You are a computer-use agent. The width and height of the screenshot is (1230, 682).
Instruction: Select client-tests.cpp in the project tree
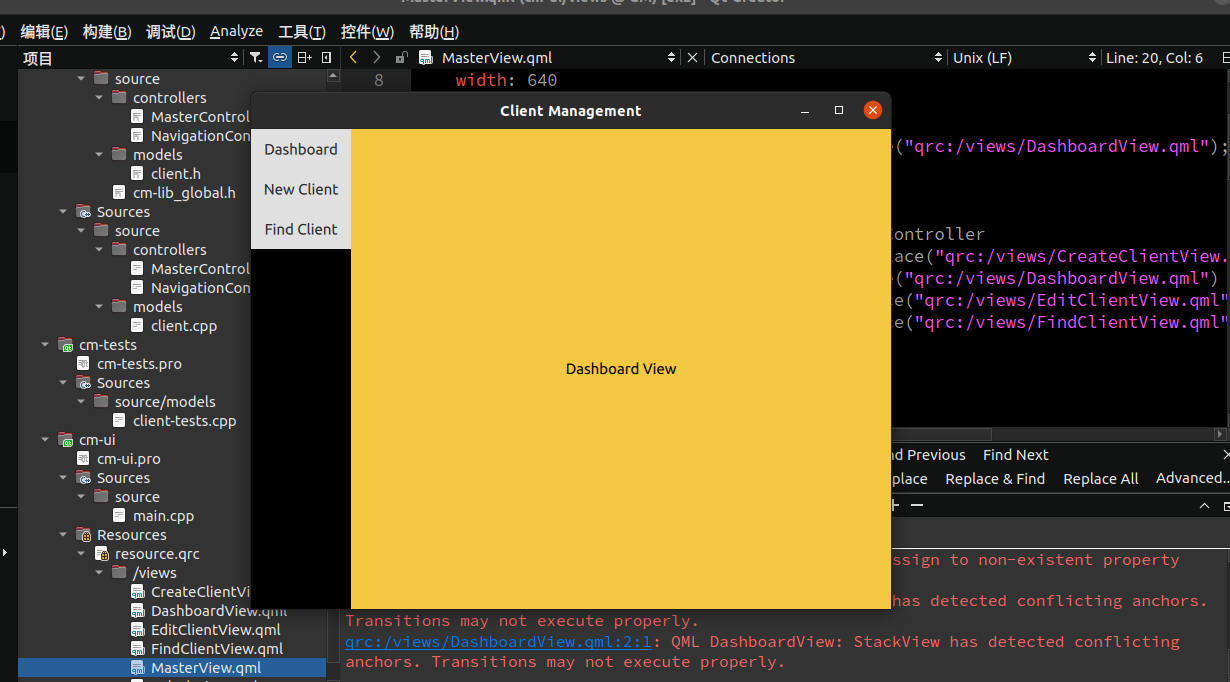pos(184,421)
